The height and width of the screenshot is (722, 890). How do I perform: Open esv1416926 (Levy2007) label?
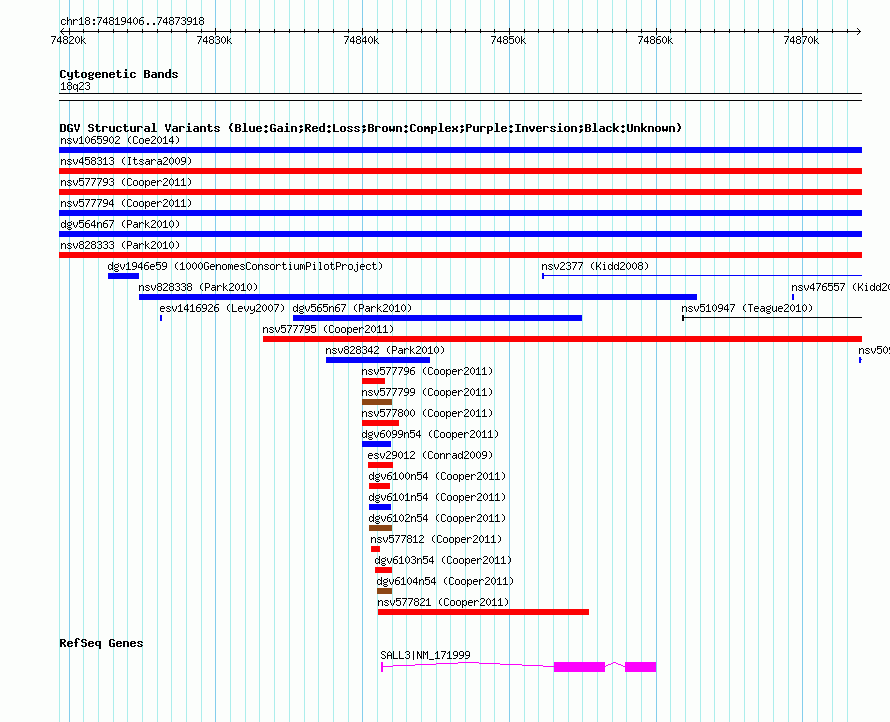(x=222, y=308)
